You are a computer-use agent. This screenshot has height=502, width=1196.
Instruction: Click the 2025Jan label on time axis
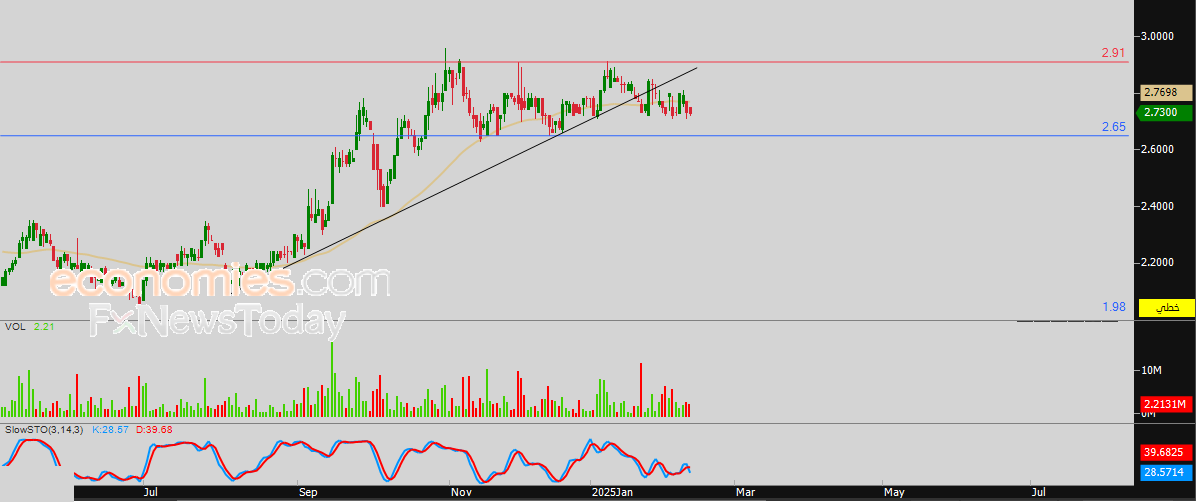611,493
